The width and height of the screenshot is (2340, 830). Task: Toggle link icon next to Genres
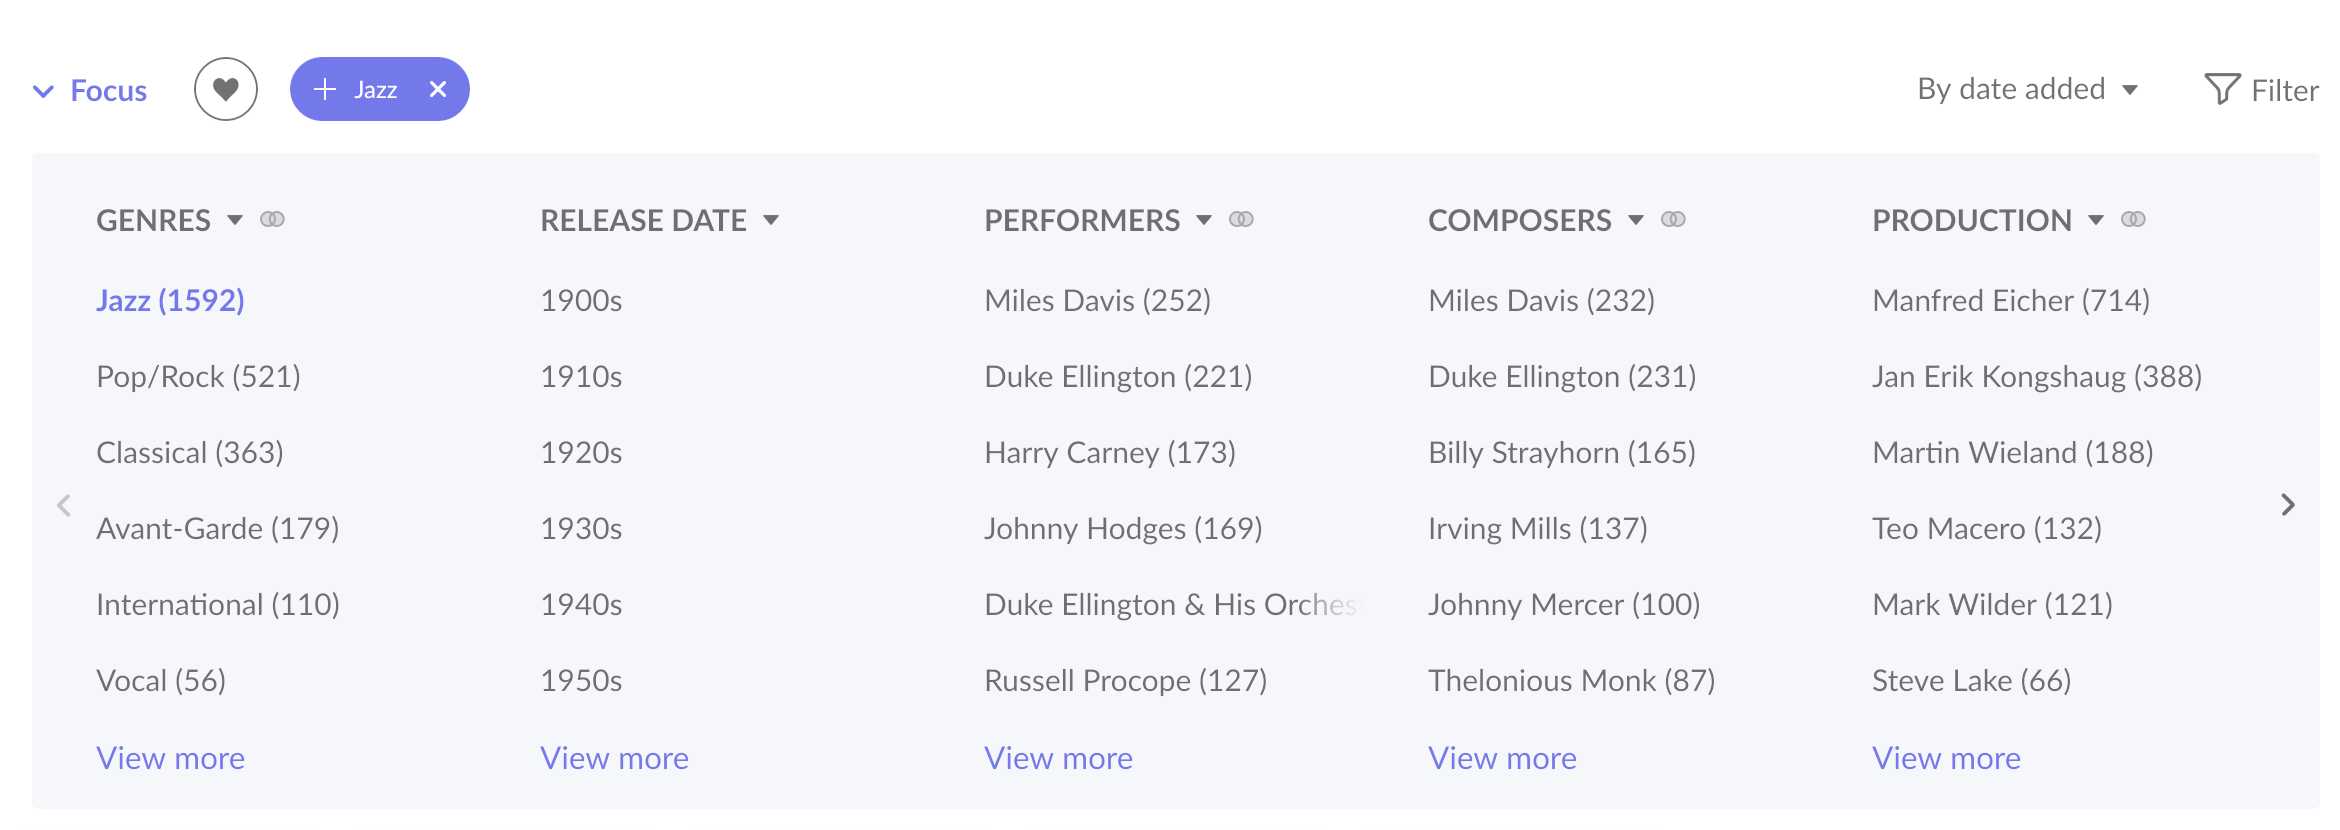pos(272,219)
